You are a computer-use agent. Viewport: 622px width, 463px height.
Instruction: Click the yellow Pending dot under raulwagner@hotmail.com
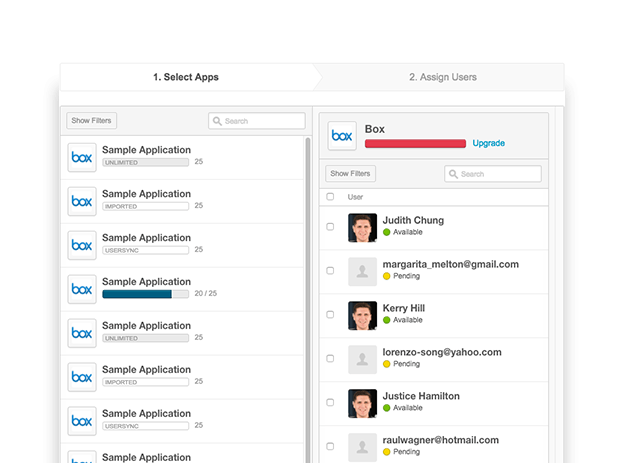tap(387, 452)
